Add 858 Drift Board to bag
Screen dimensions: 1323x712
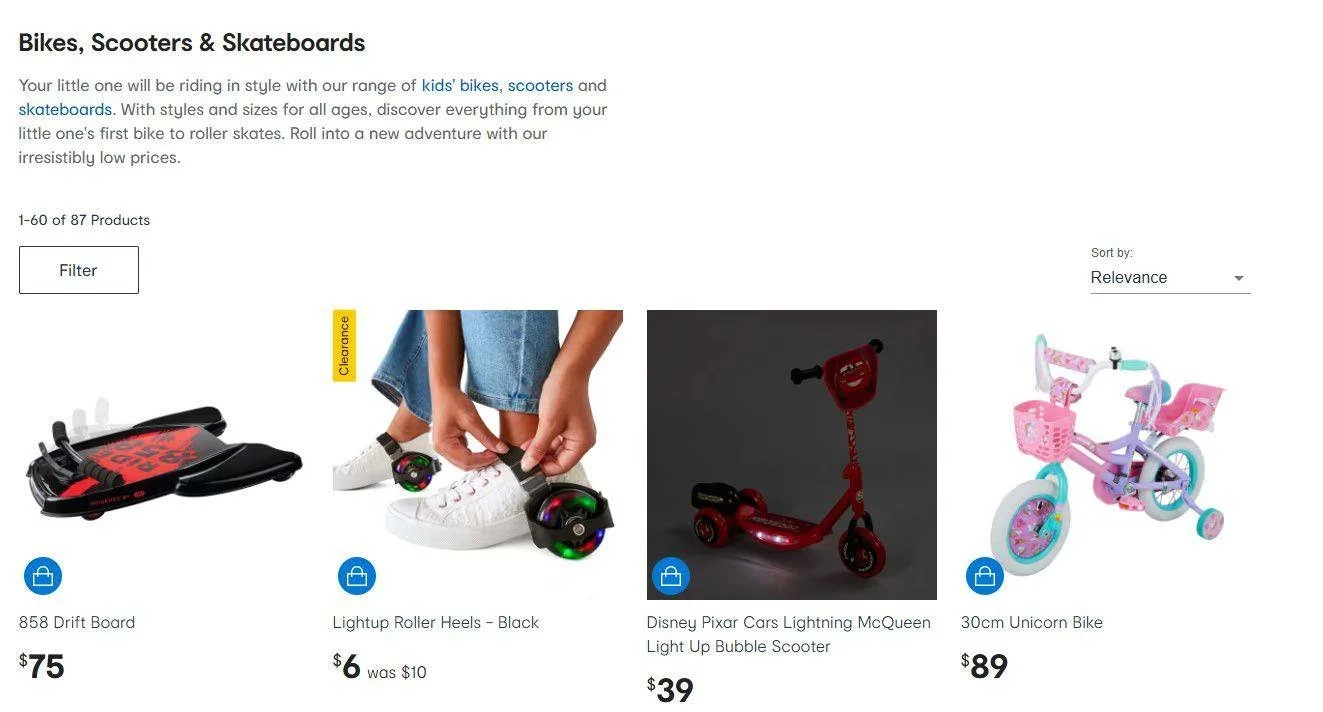(43, 576)
